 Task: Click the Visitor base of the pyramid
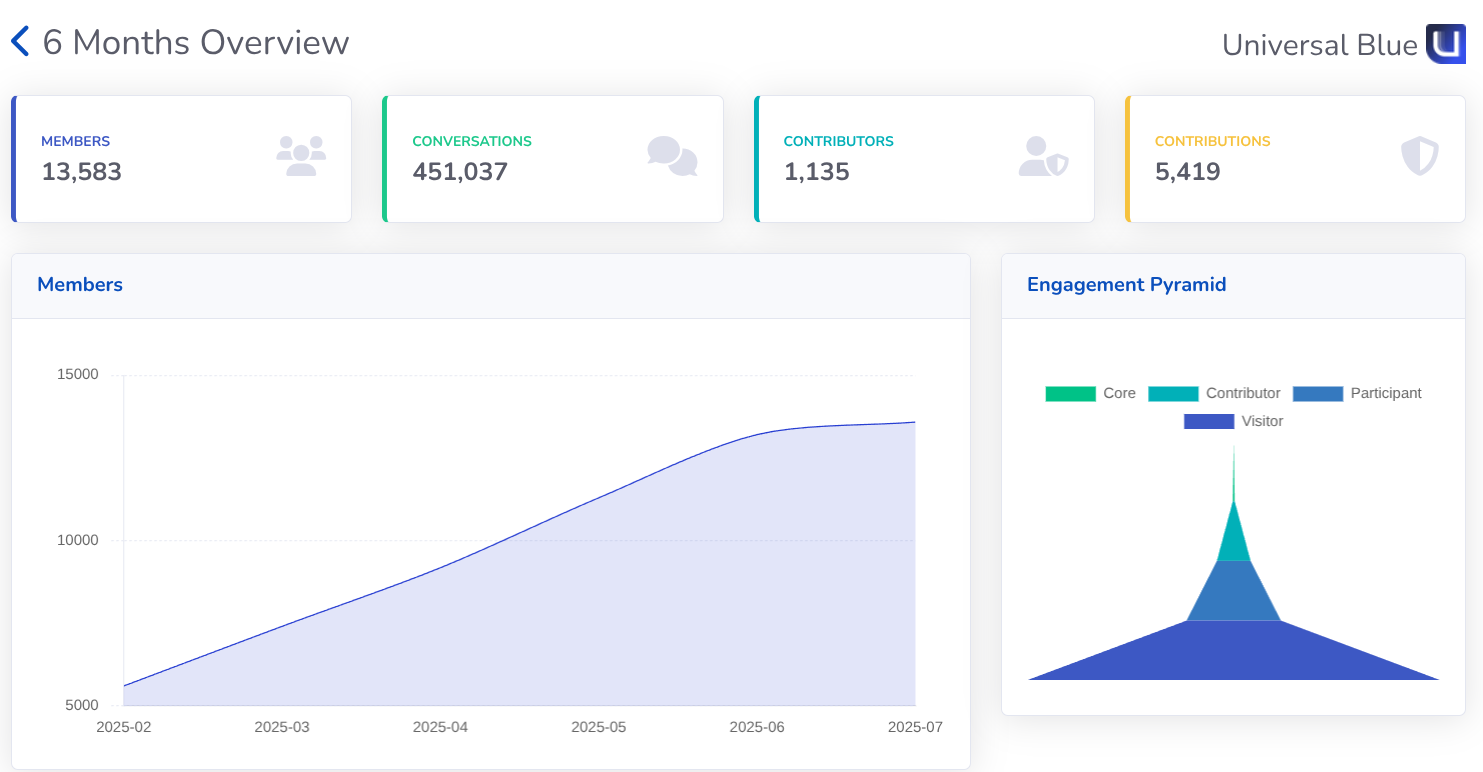(1233, 655)
